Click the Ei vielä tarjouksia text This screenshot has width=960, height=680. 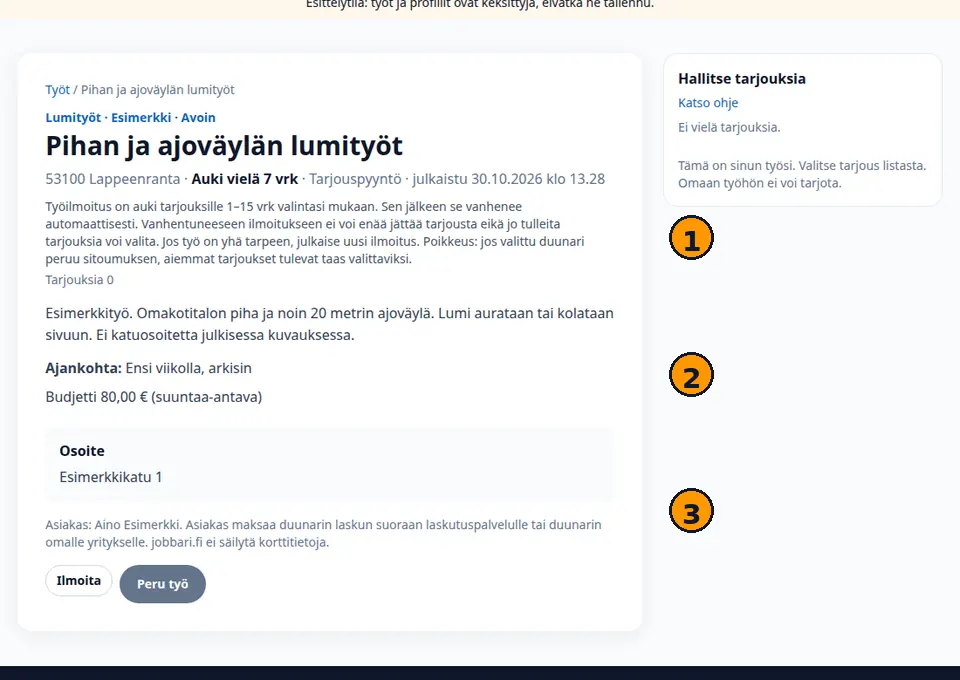(729, 127)
